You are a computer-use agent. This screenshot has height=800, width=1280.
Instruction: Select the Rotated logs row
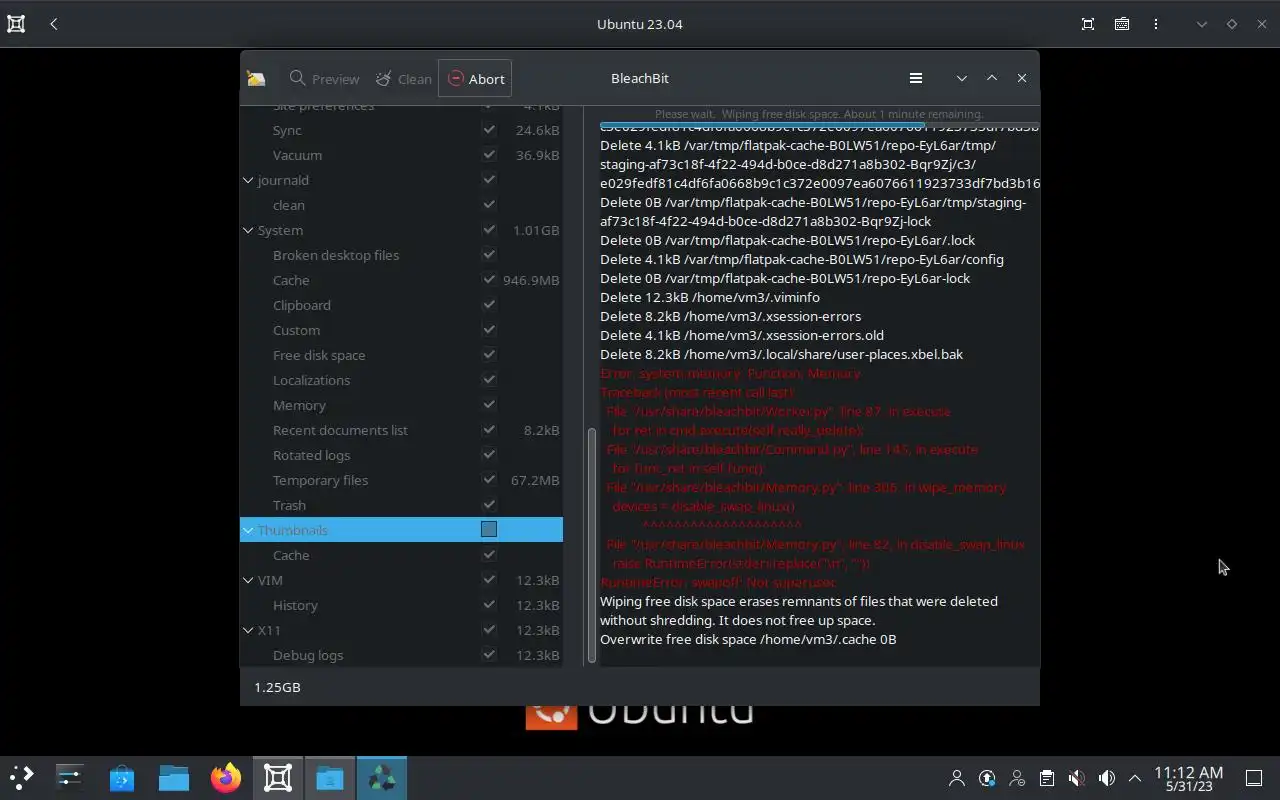[401, 455]
